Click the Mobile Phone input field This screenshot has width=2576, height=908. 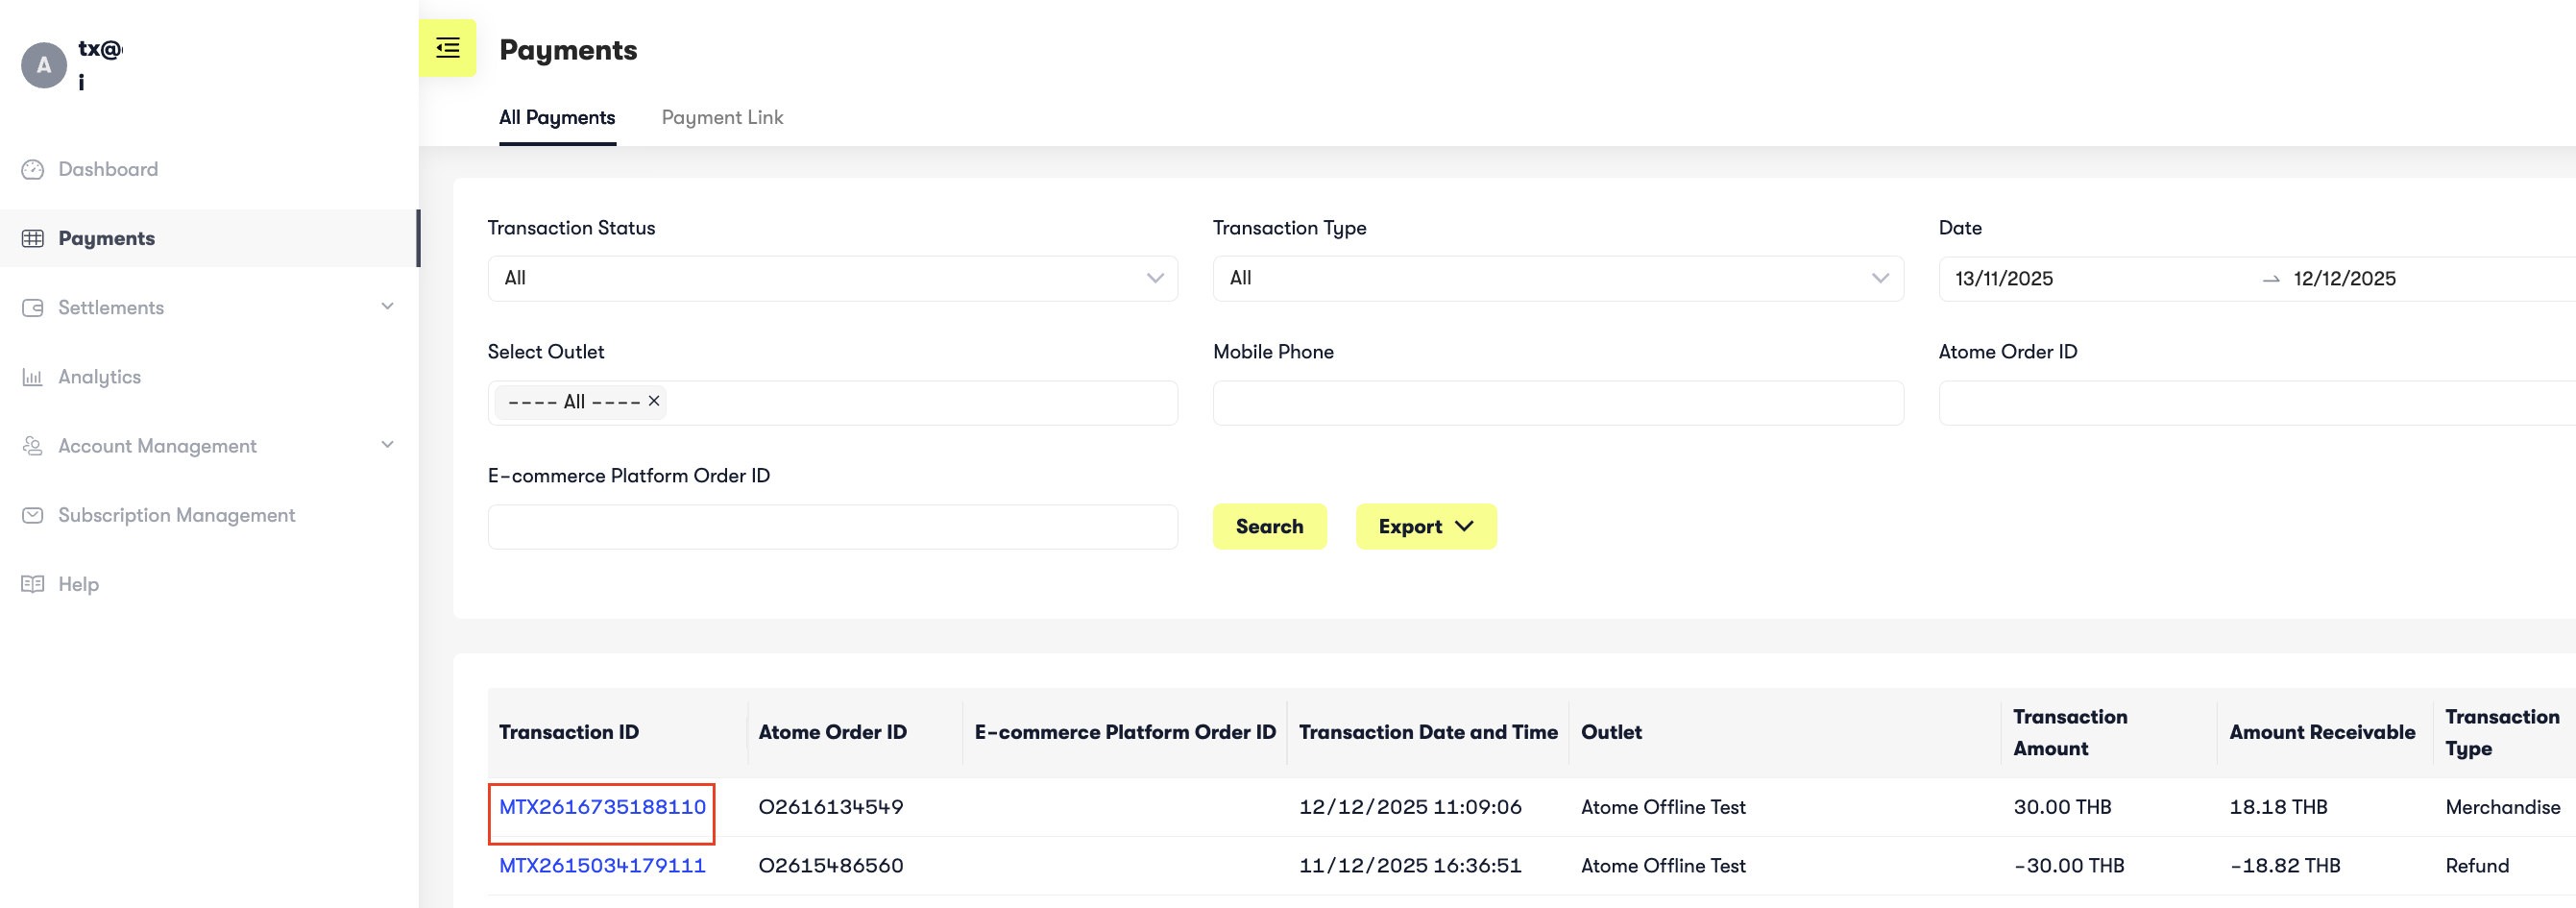pos(1558,402)
